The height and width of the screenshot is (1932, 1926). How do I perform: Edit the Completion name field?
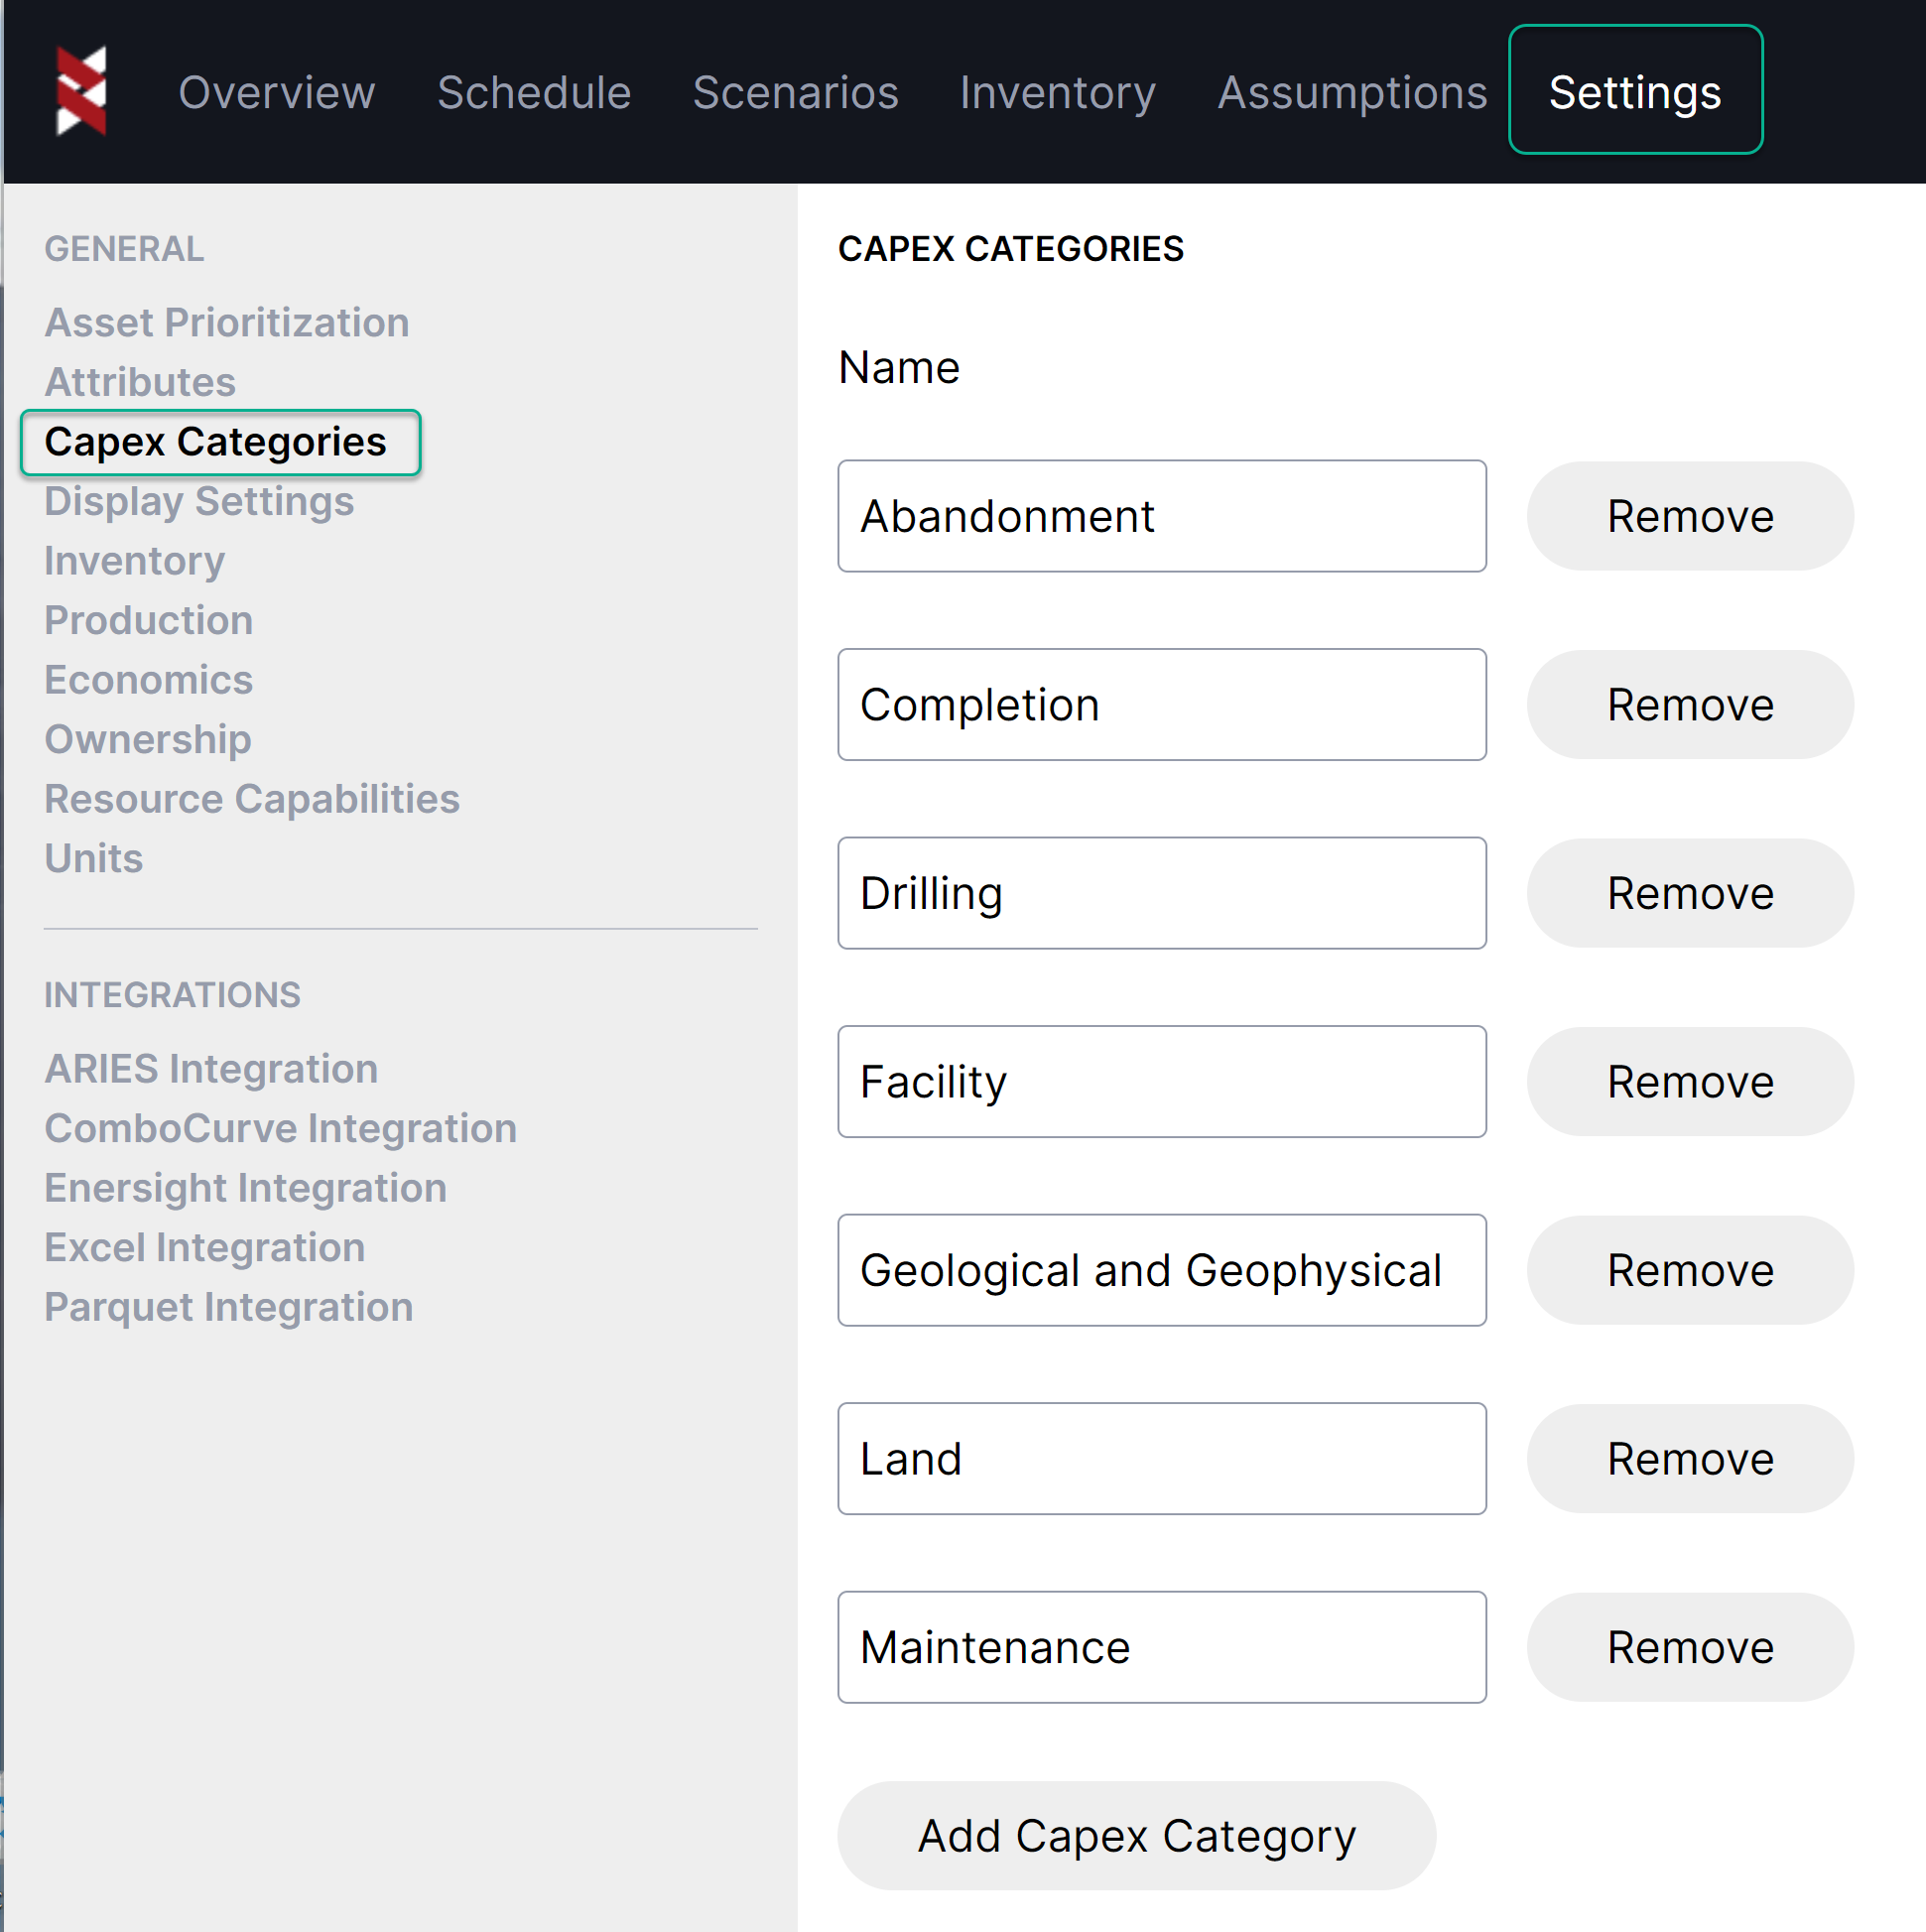(x=1160, y=705)
